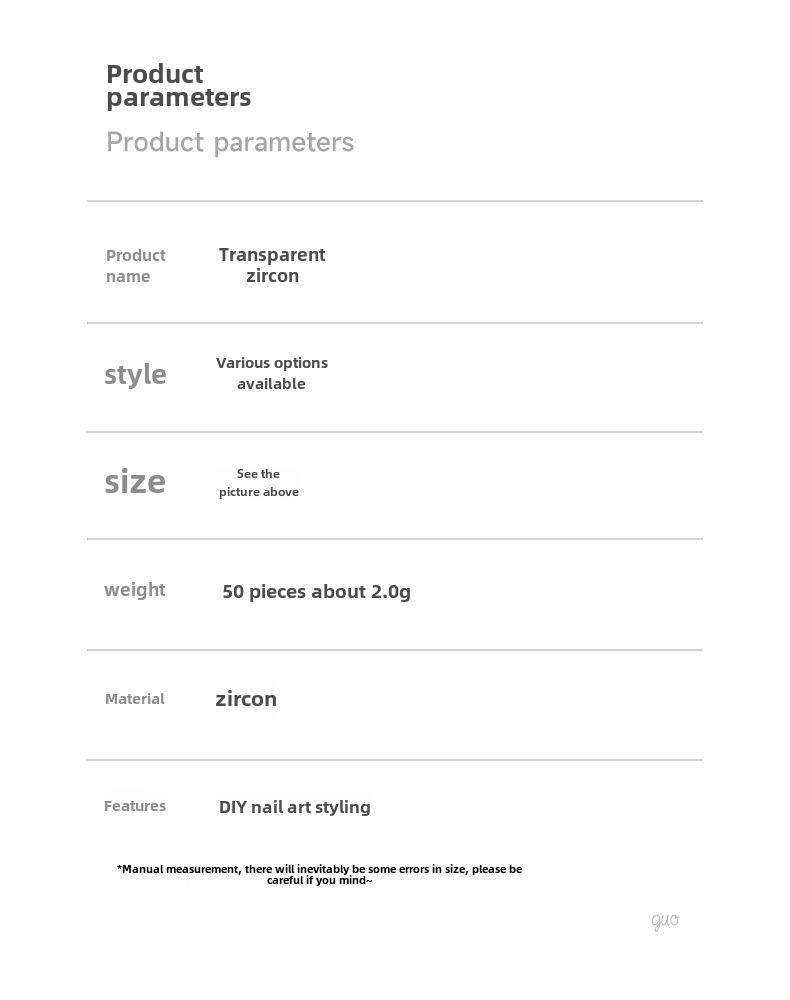Select the size label
Image resolution: width=790 pixels, height=1000 pixels.
135,482
